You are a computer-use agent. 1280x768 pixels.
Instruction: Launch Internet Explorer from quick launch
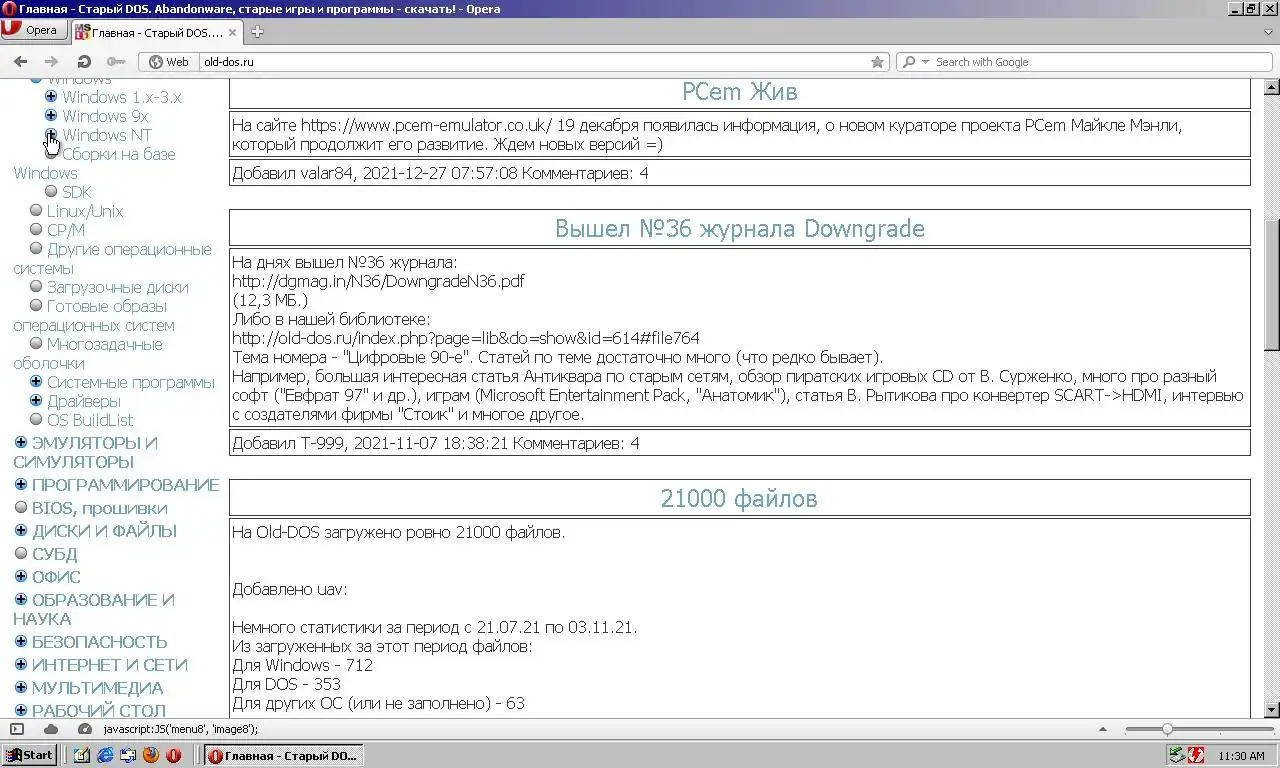pos(105,755)
